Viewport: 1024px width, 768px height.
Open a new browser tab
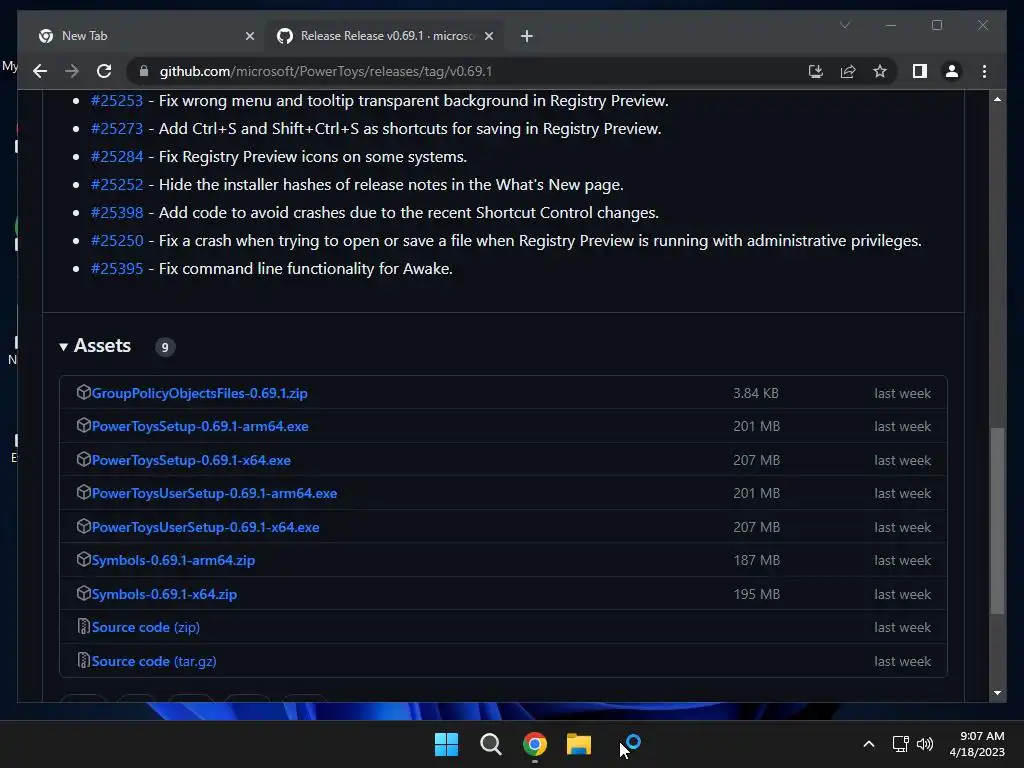(x=527, y=36)
